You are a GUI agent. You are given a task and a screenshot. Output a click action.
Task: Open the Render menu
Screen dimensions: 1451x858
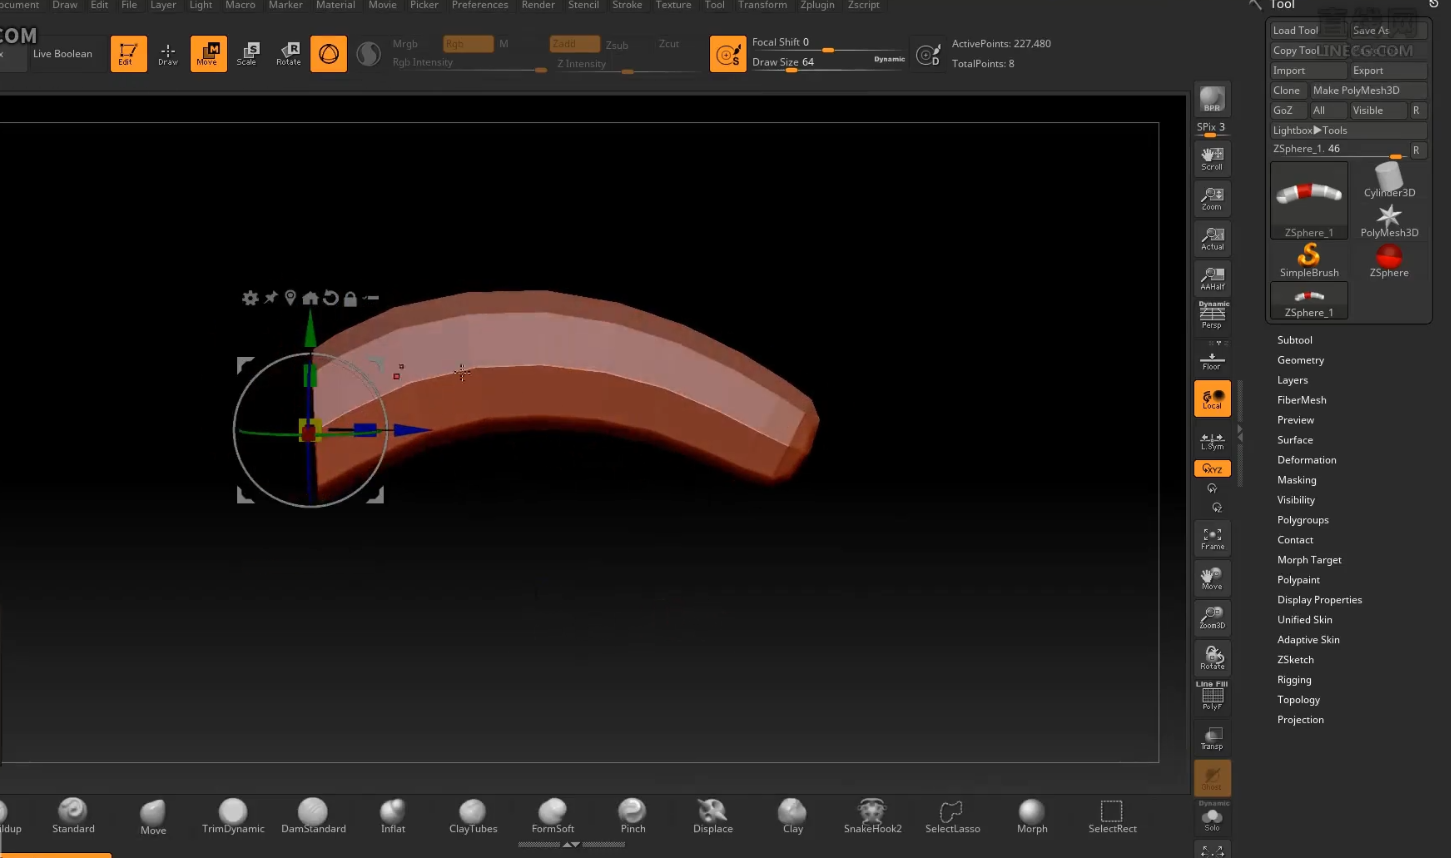(538, 5)
